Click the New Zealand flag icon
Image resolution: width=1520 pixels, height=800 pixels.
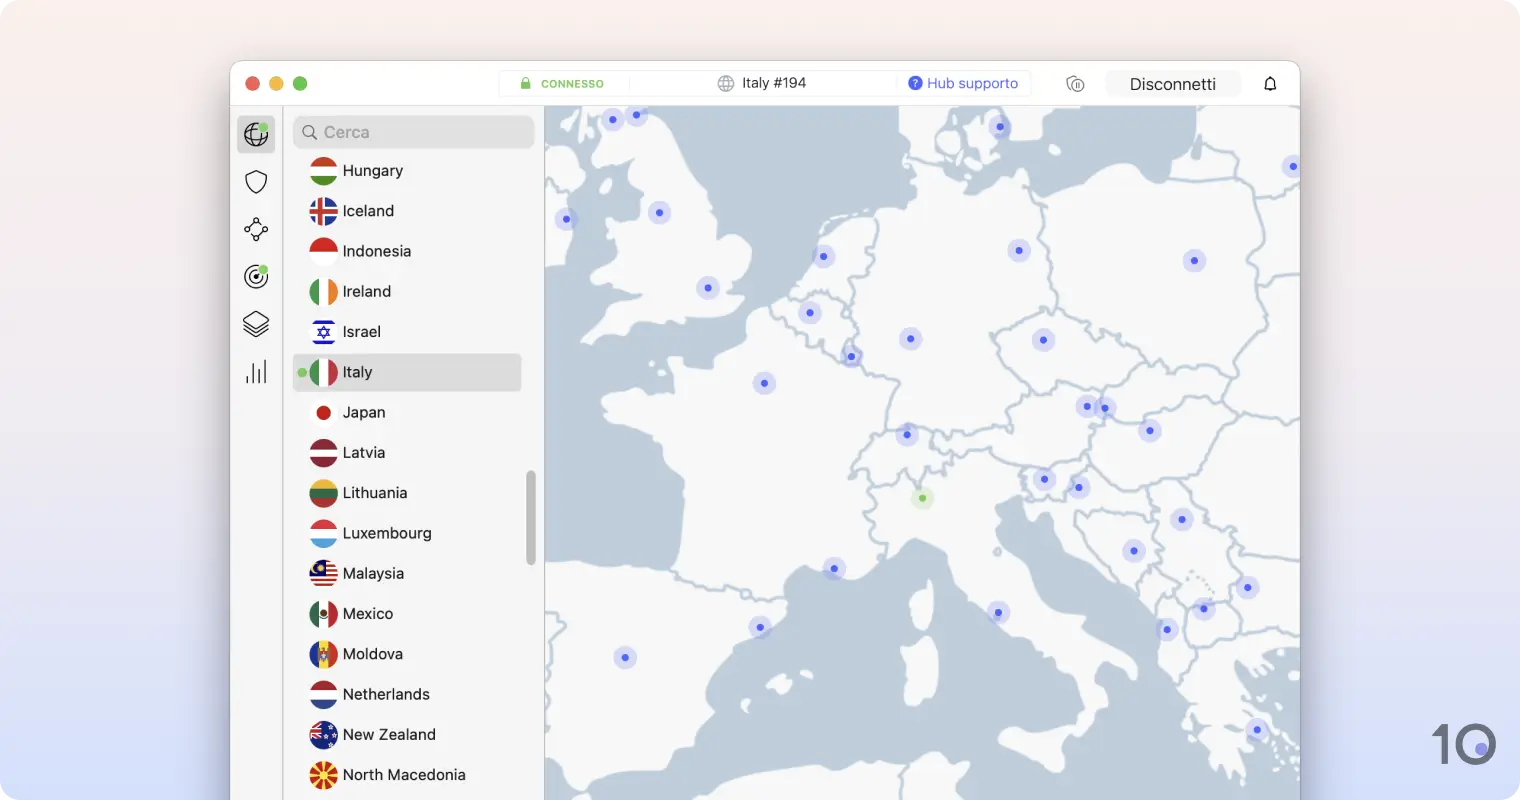coord(323,734)
